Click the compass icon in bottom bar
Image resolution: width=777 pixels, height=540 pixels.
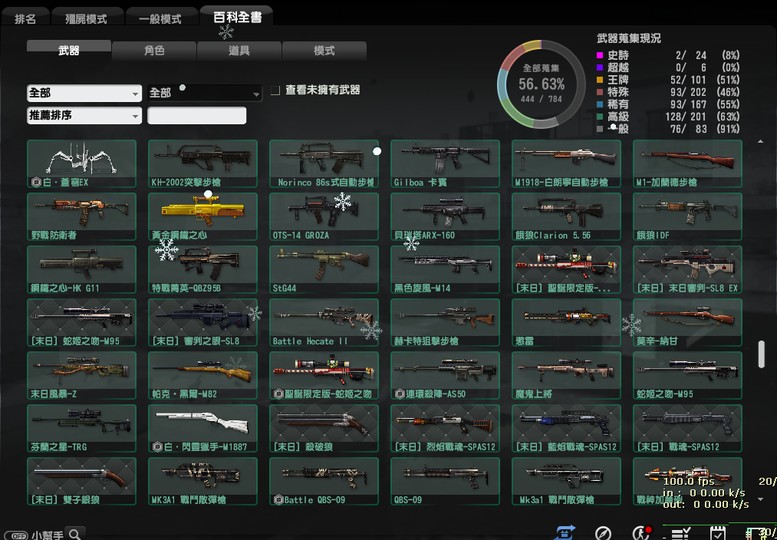click(603, 532)
